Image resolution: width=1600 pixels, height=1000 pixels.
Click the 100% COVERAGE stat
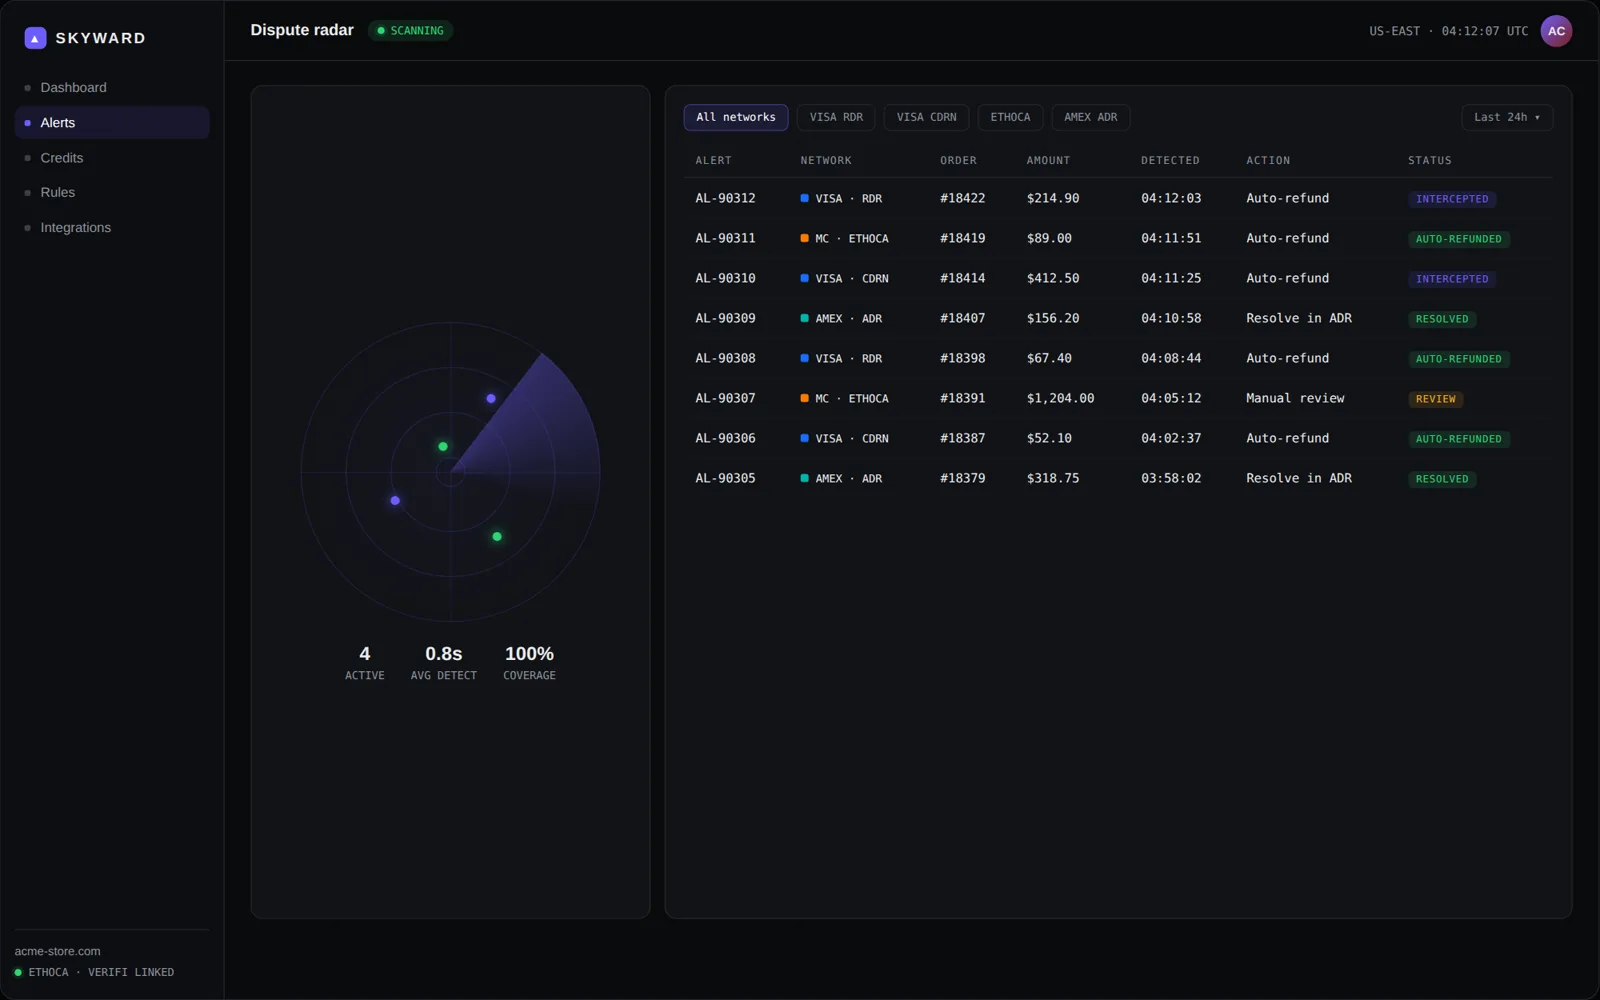529,663
